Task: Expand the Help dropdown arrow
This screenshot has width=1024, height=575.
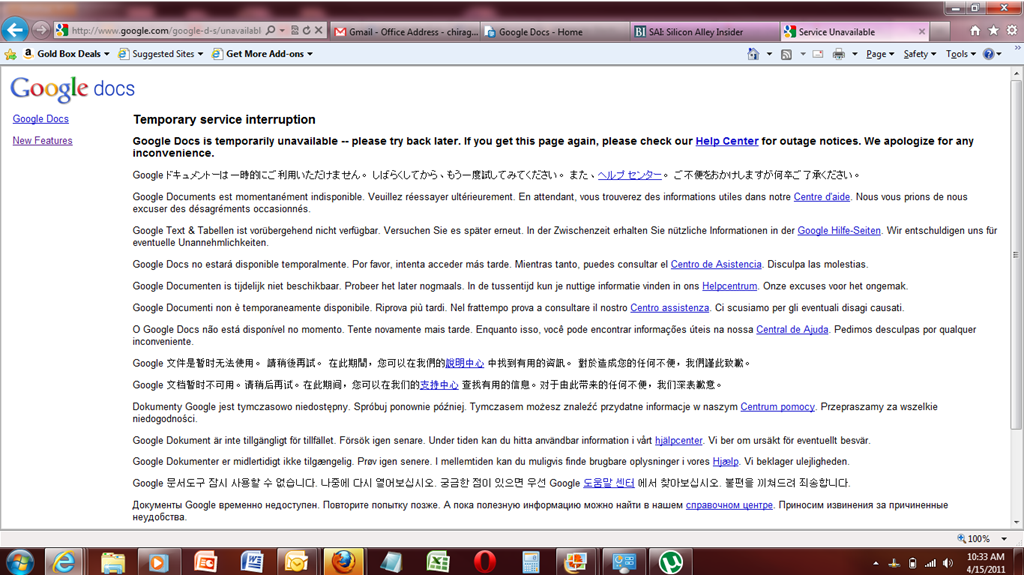Action: [999, 54]
